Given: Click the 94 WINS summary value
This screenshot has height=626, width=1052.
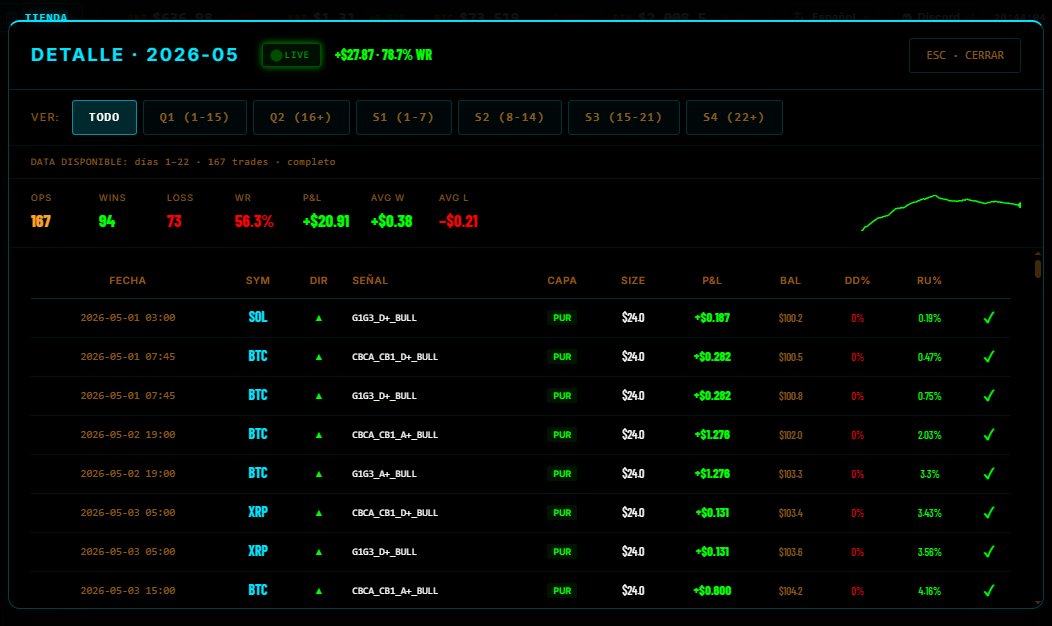Looking at the screenshot, I should (x=107, y=221).
